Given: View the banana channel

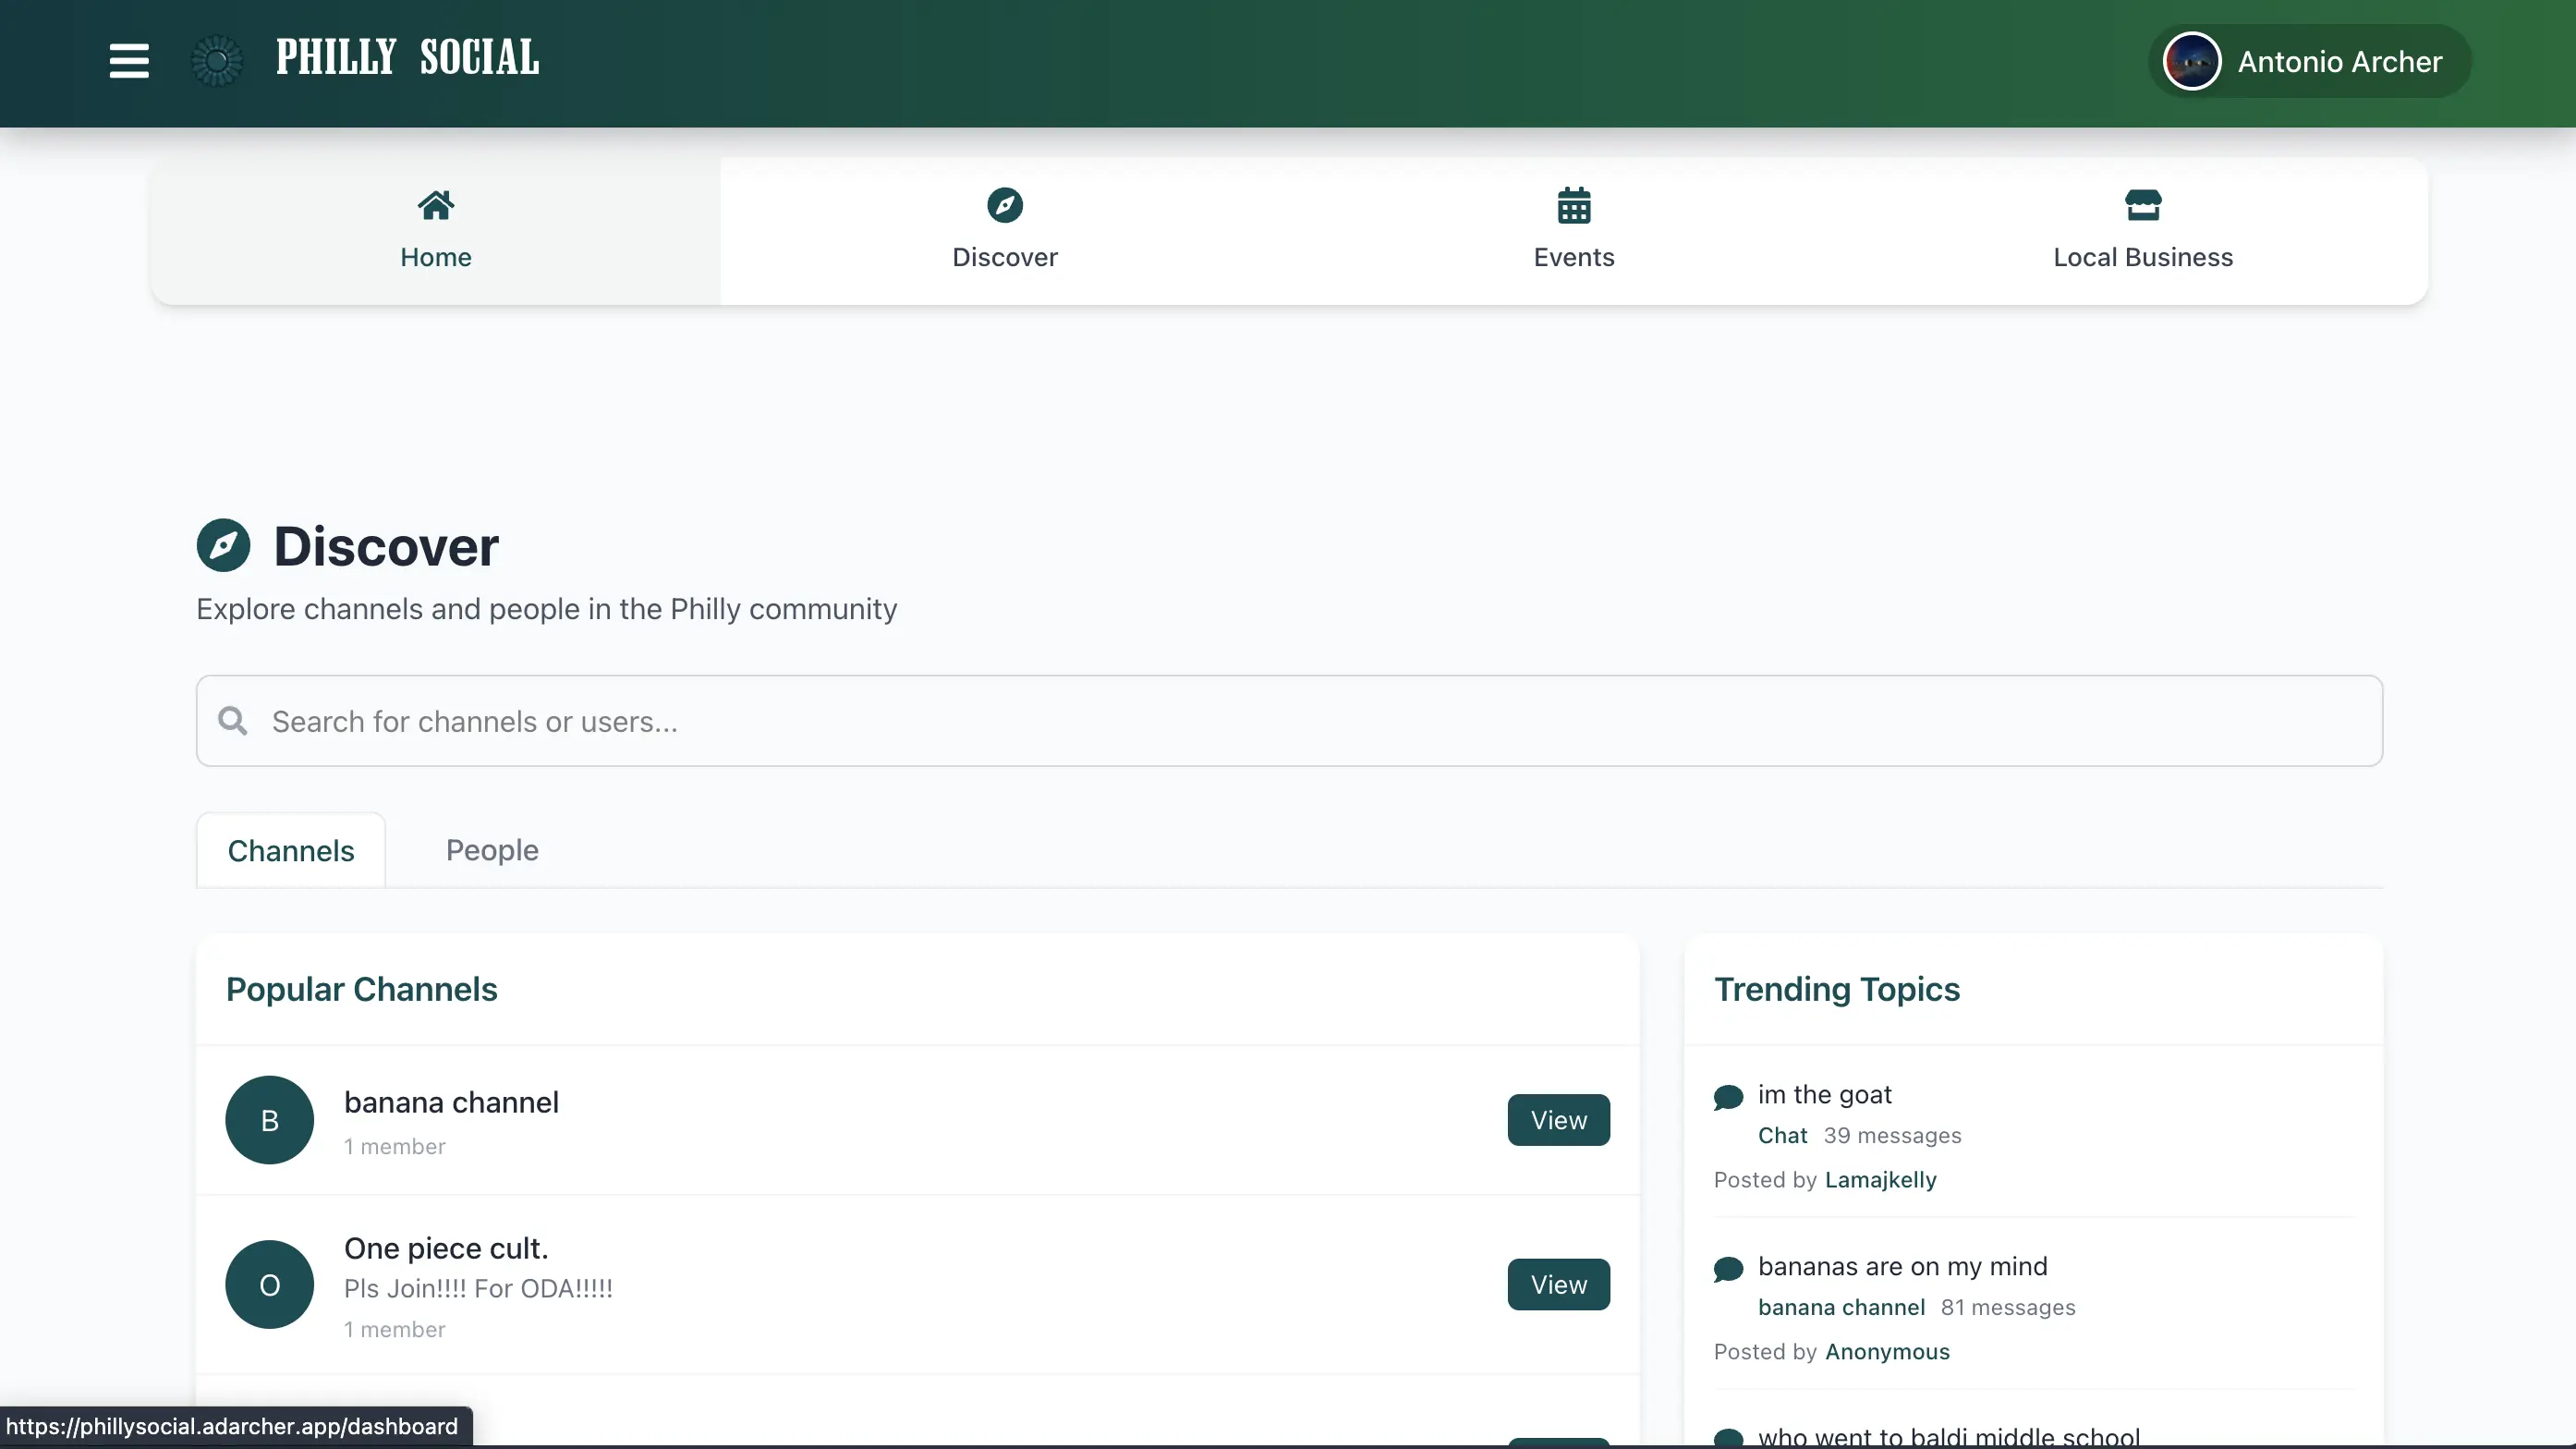Looking at the screenshot, I should 1558,1120.
